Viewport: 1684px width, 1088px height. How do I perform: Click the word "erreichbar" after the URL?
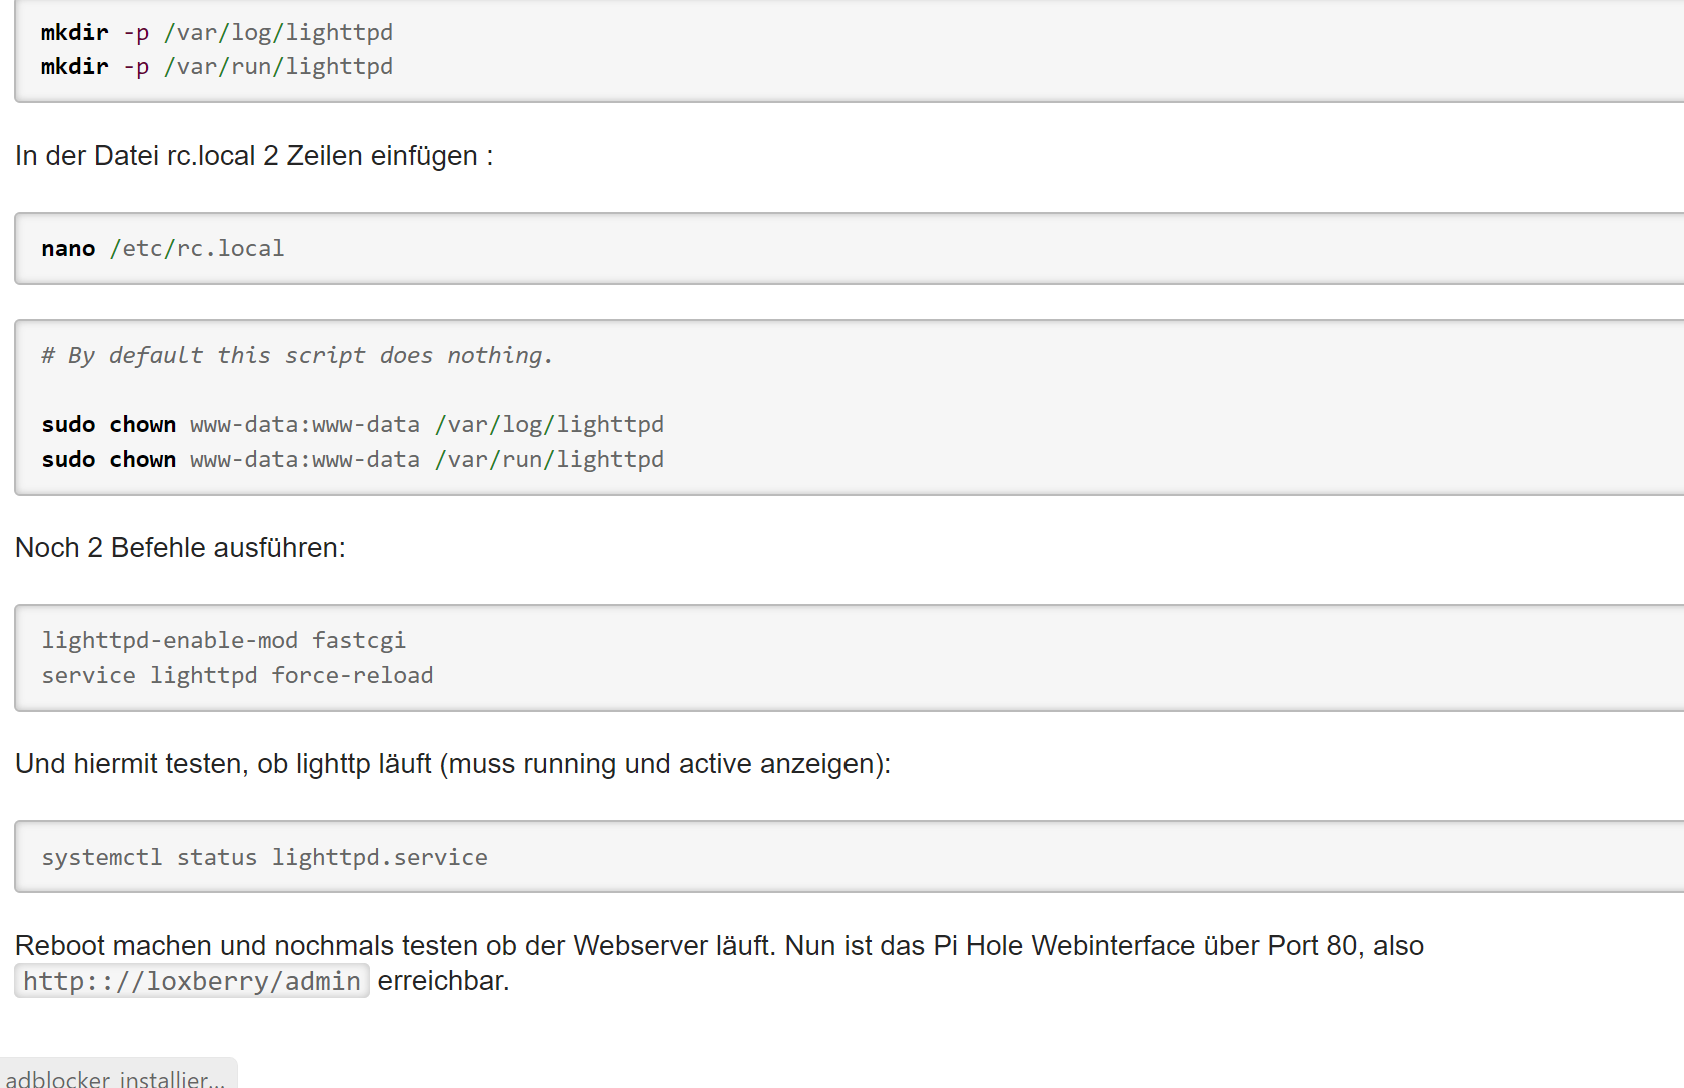click(441, 981)
